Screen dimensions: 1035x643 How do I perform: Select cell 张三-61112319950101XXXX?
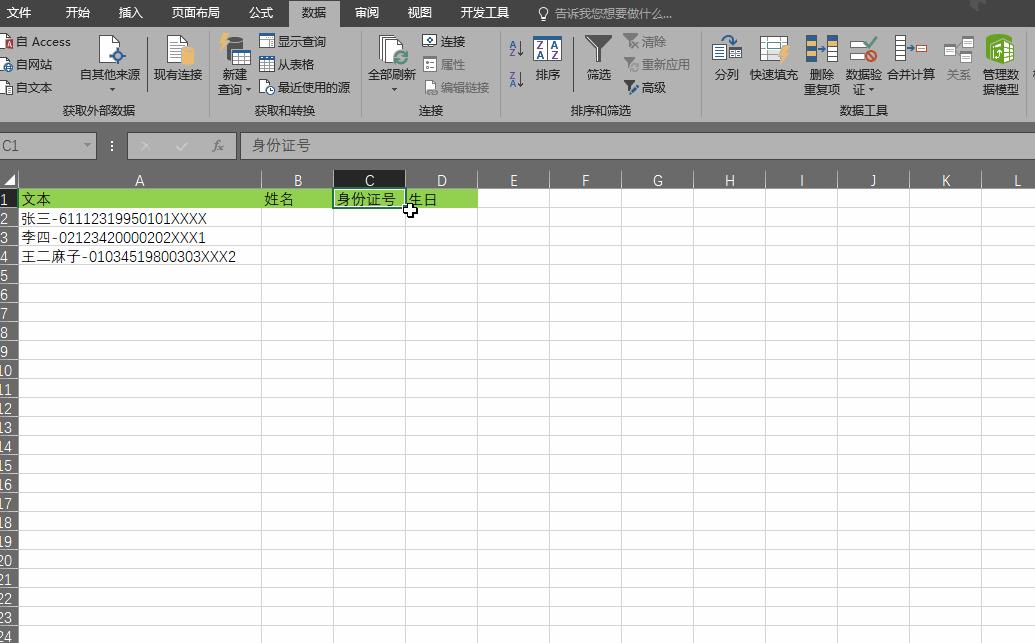[x=140, y=218]
